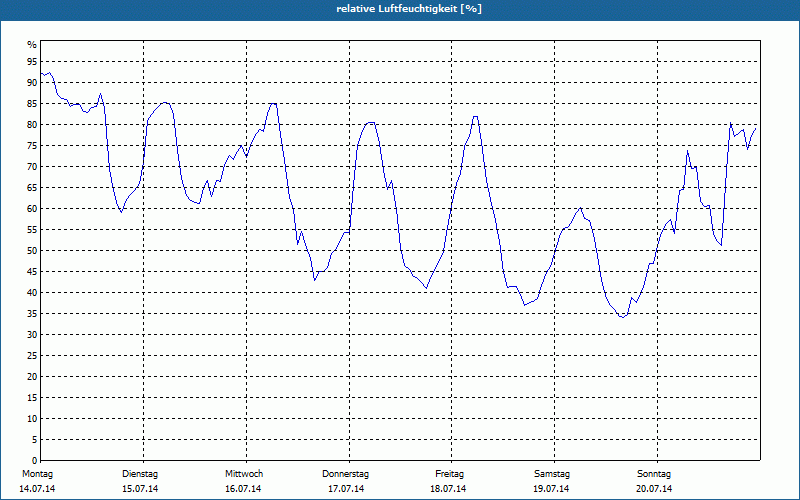The height and width of the screenshot is (500, 800).
Task: Click the '%' unit label on y-axis
Action: 32,44
